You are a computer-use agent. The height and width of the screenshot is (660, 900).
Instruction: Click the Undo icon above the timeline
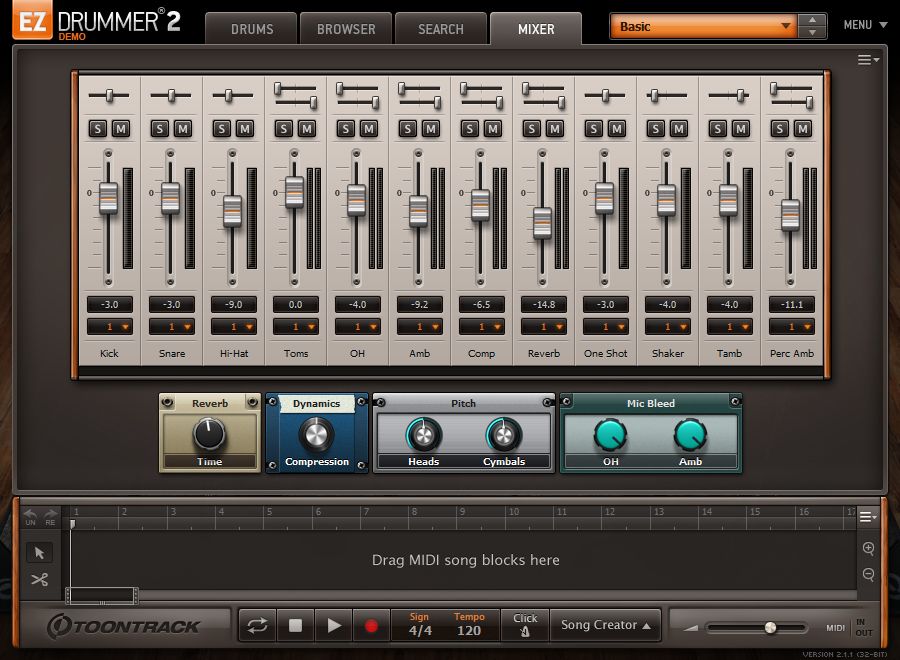[30, 514]
